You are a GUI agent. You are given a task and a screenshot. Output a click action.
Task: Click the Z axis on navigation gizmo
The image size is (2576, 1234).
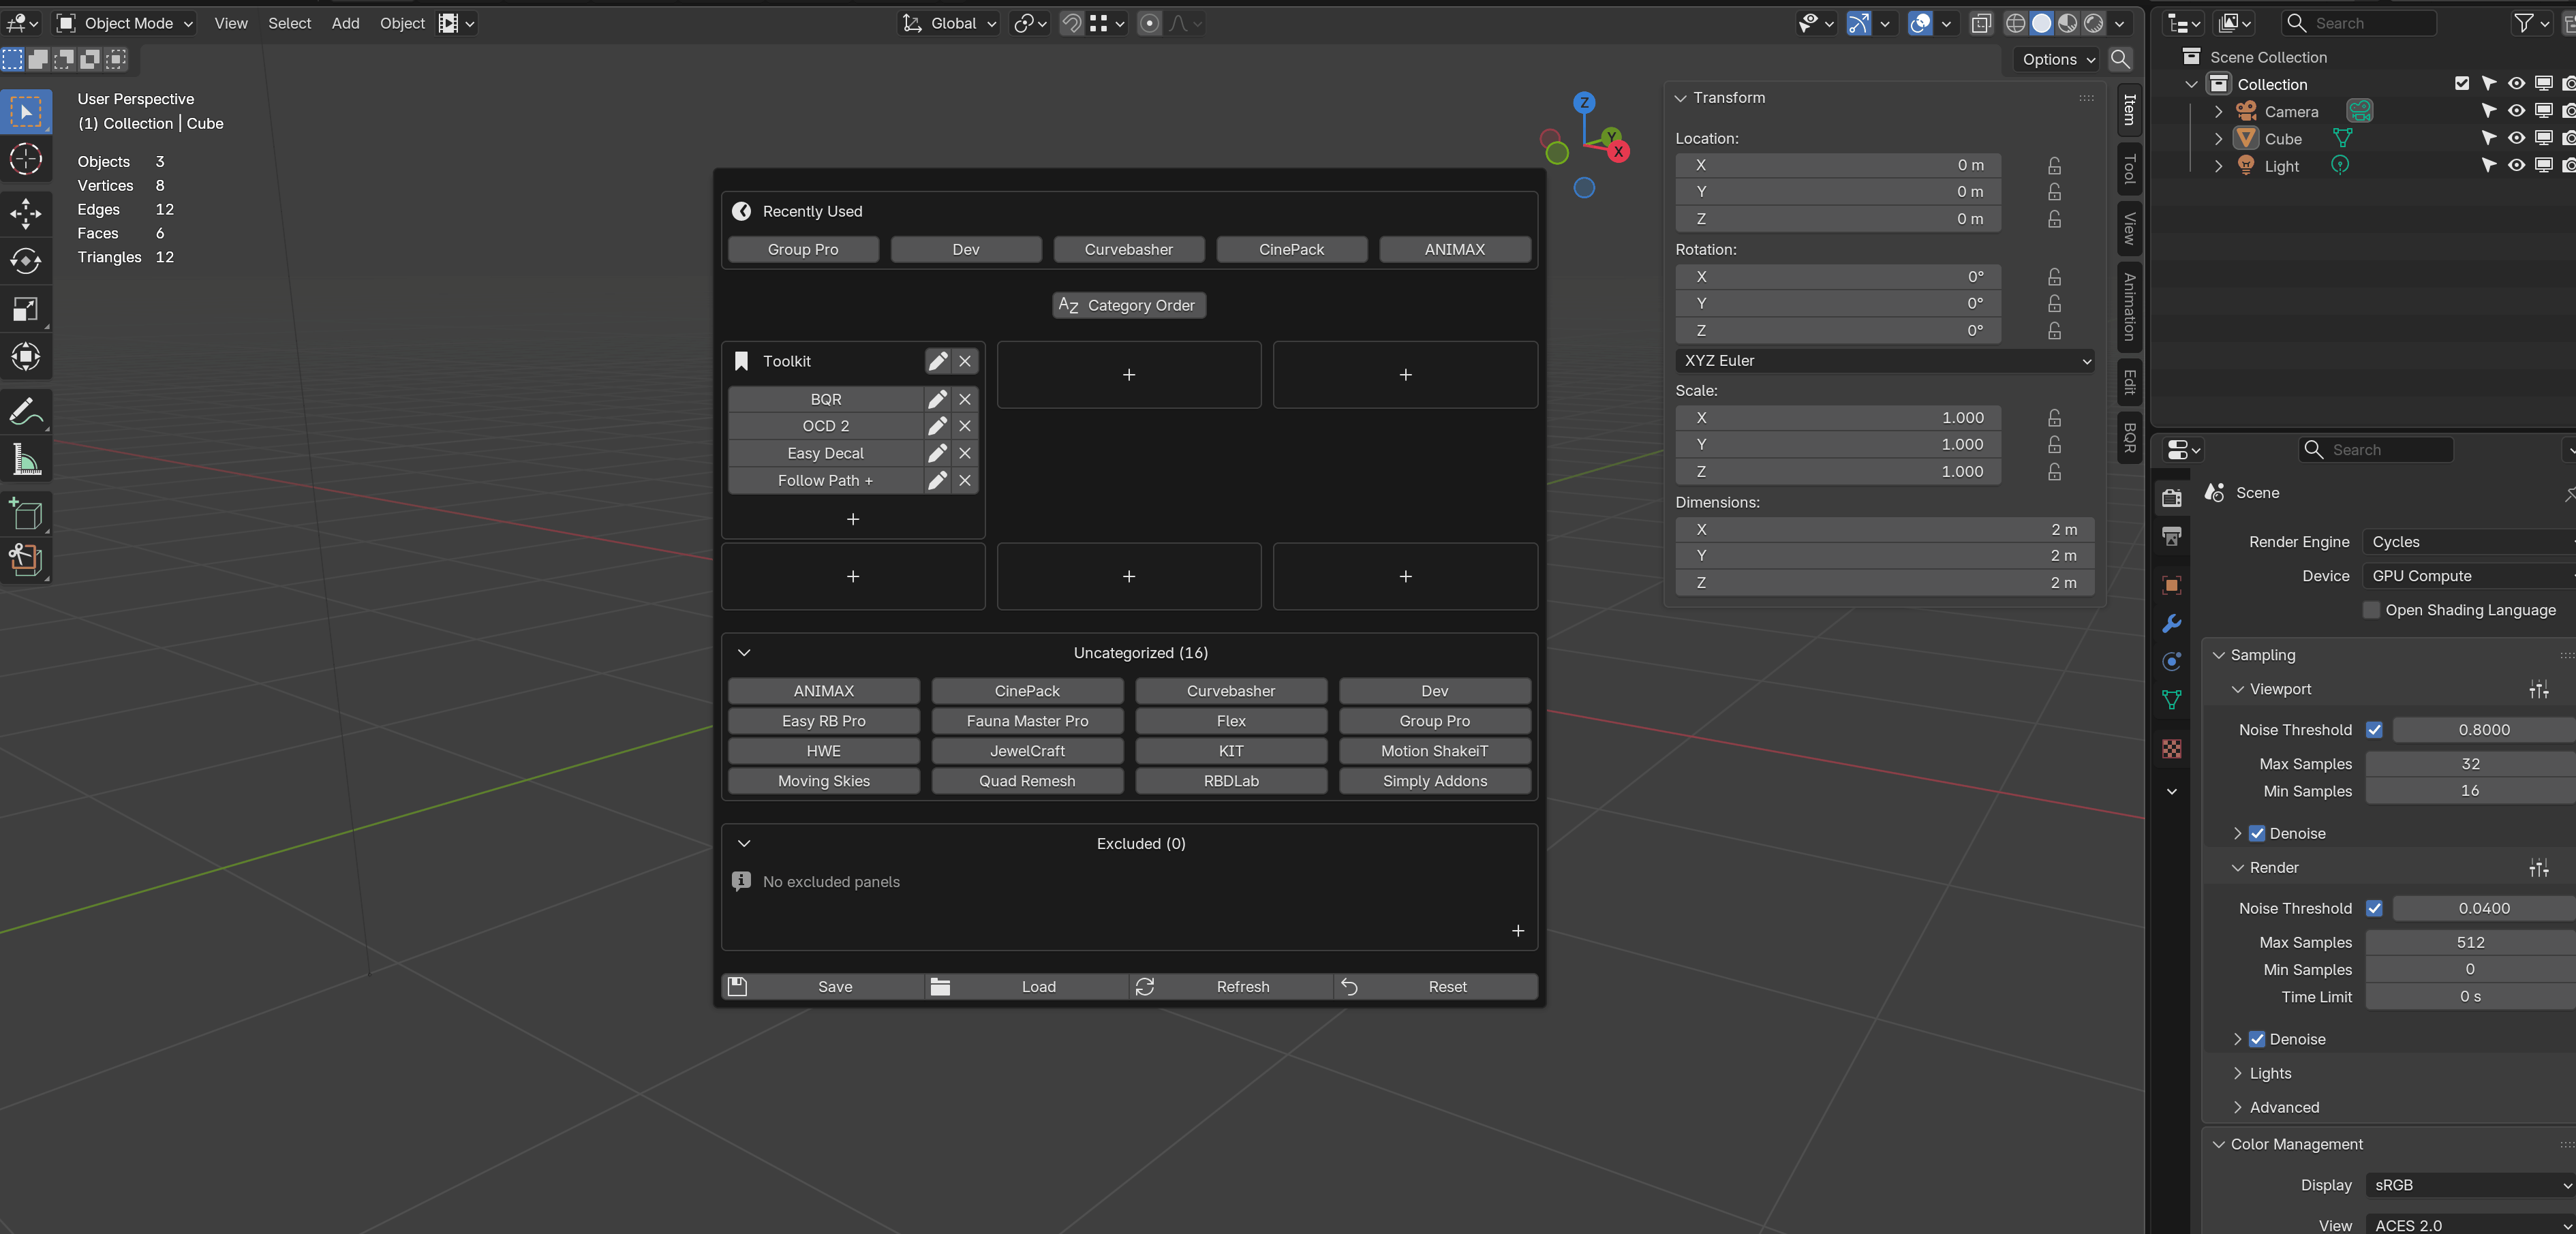coord(1584,102)
